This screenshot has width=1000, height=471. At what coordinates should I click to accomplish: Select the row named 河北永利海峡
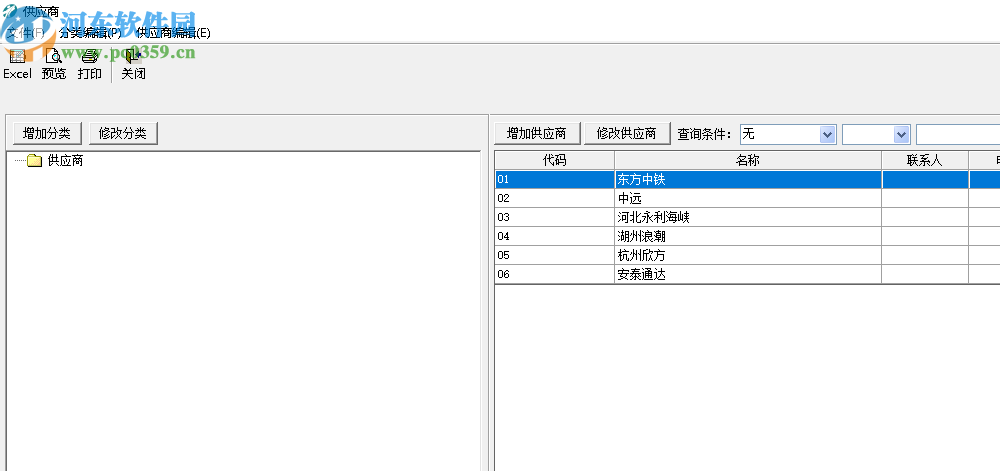pos(747,217)
